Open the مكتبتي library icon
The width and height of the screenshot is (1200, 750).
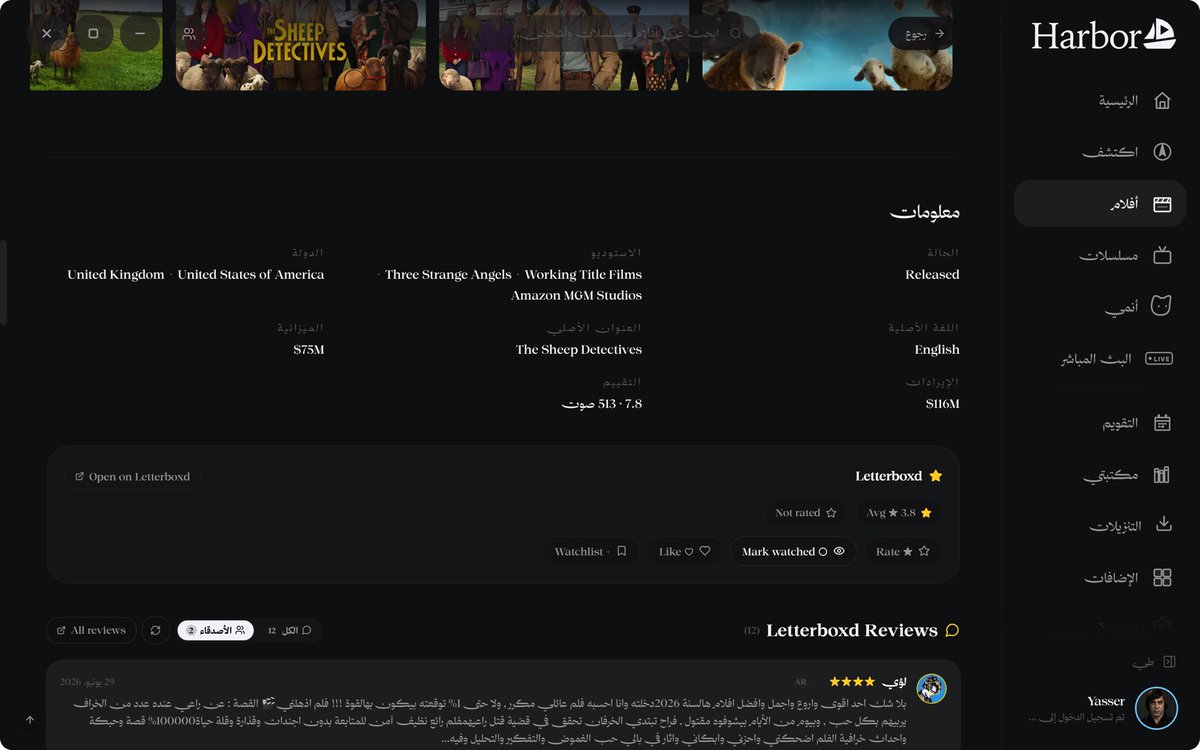1162,474
